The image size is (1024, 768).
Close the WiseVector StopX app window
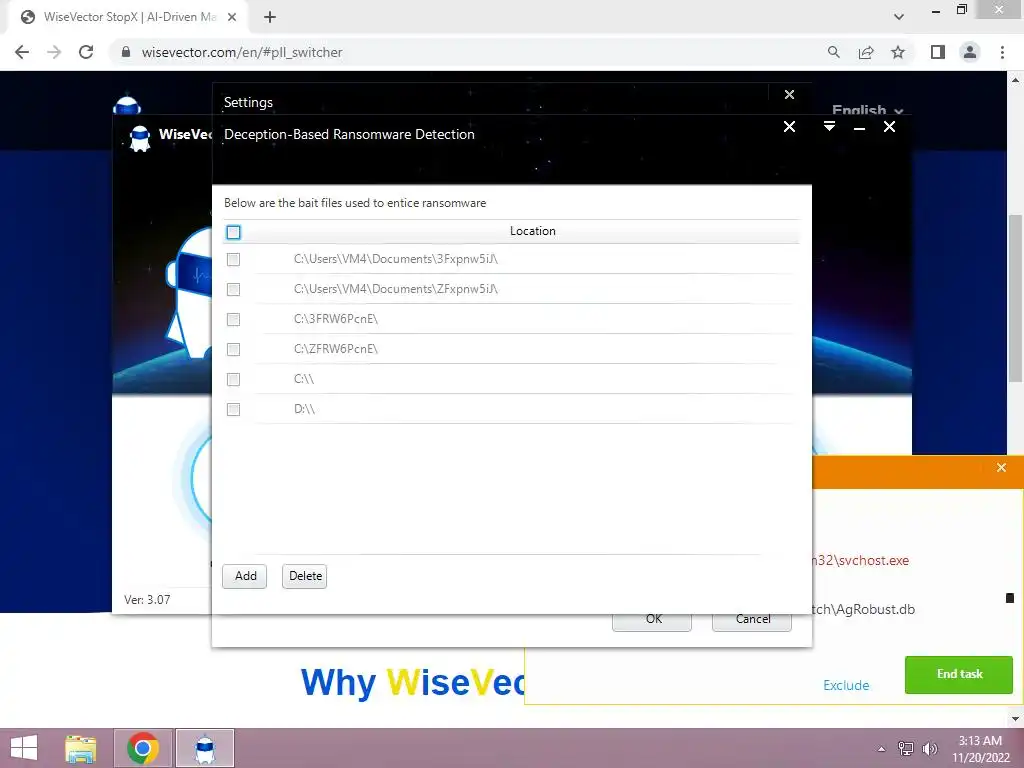coord(889,127)
